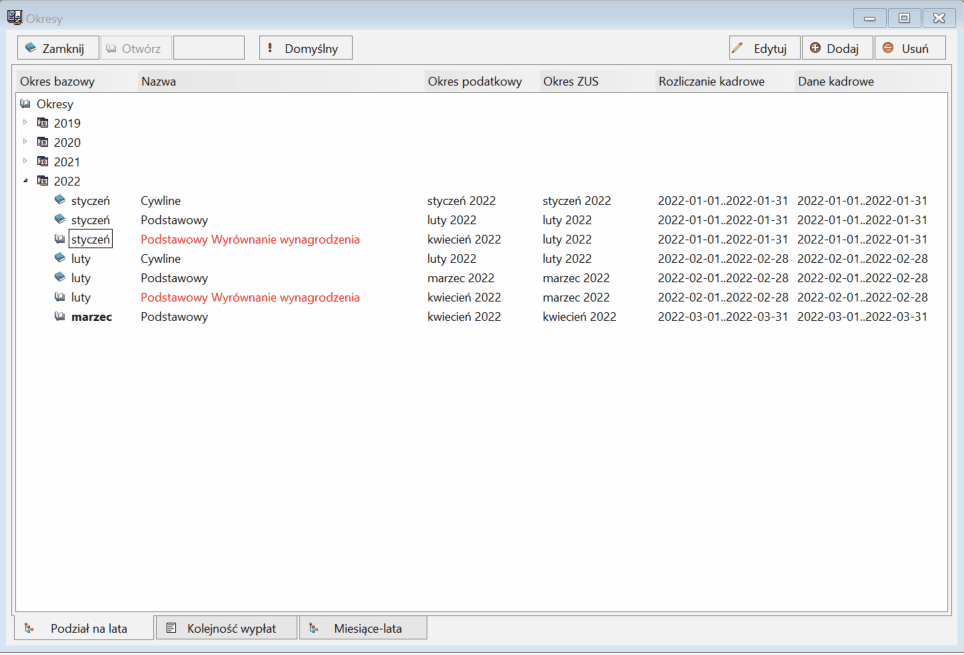Viewport: 964px width, 655px height.
Task: Switch to the Kolejność wypłat tab
Action: click(227, 628)
